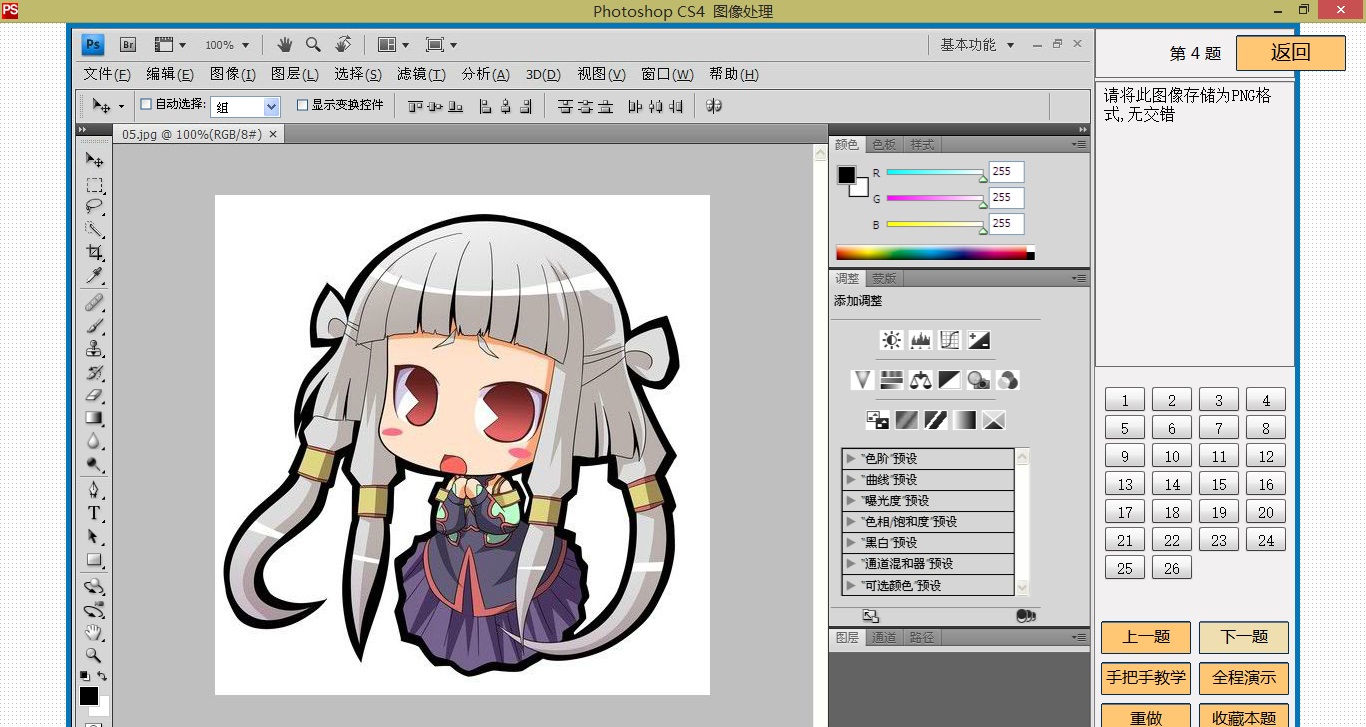Click the 返回 button

click(1290, 53)
